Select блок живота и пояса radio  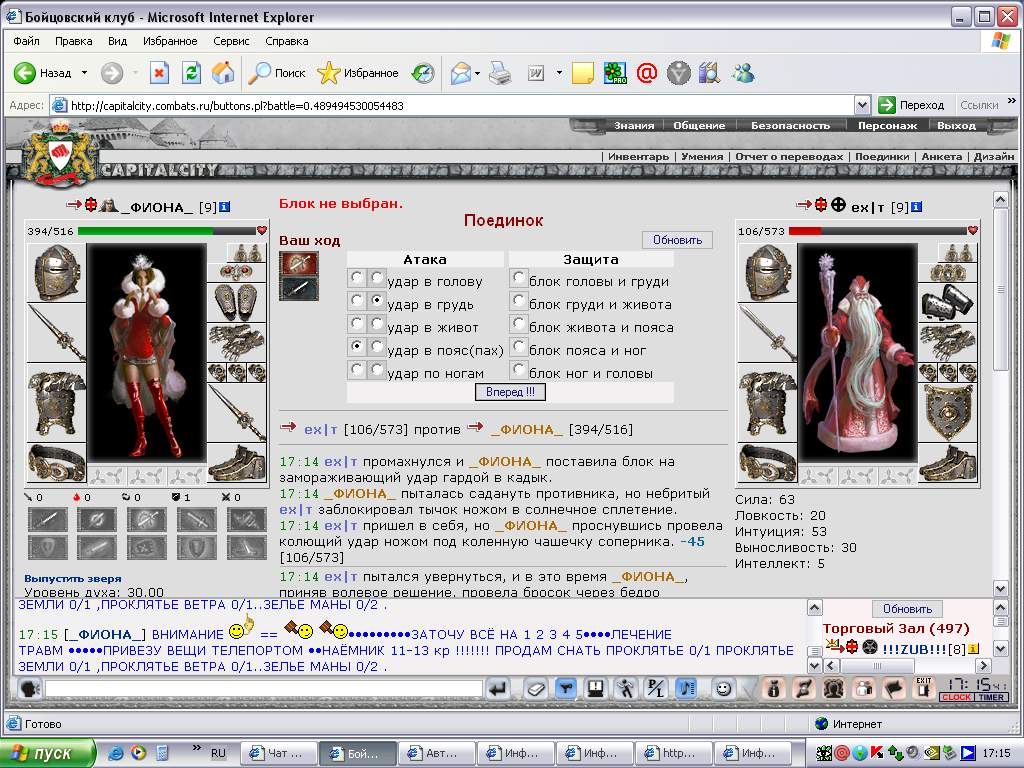point(519,323)
